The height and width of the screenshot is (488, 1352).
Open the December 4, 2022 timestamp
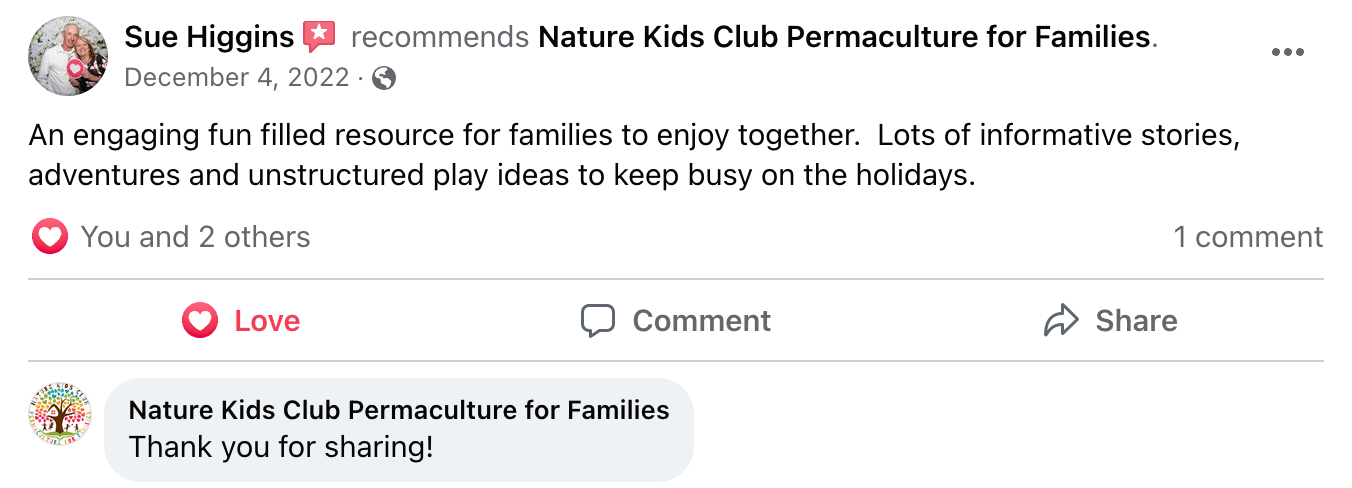point(237,78)
